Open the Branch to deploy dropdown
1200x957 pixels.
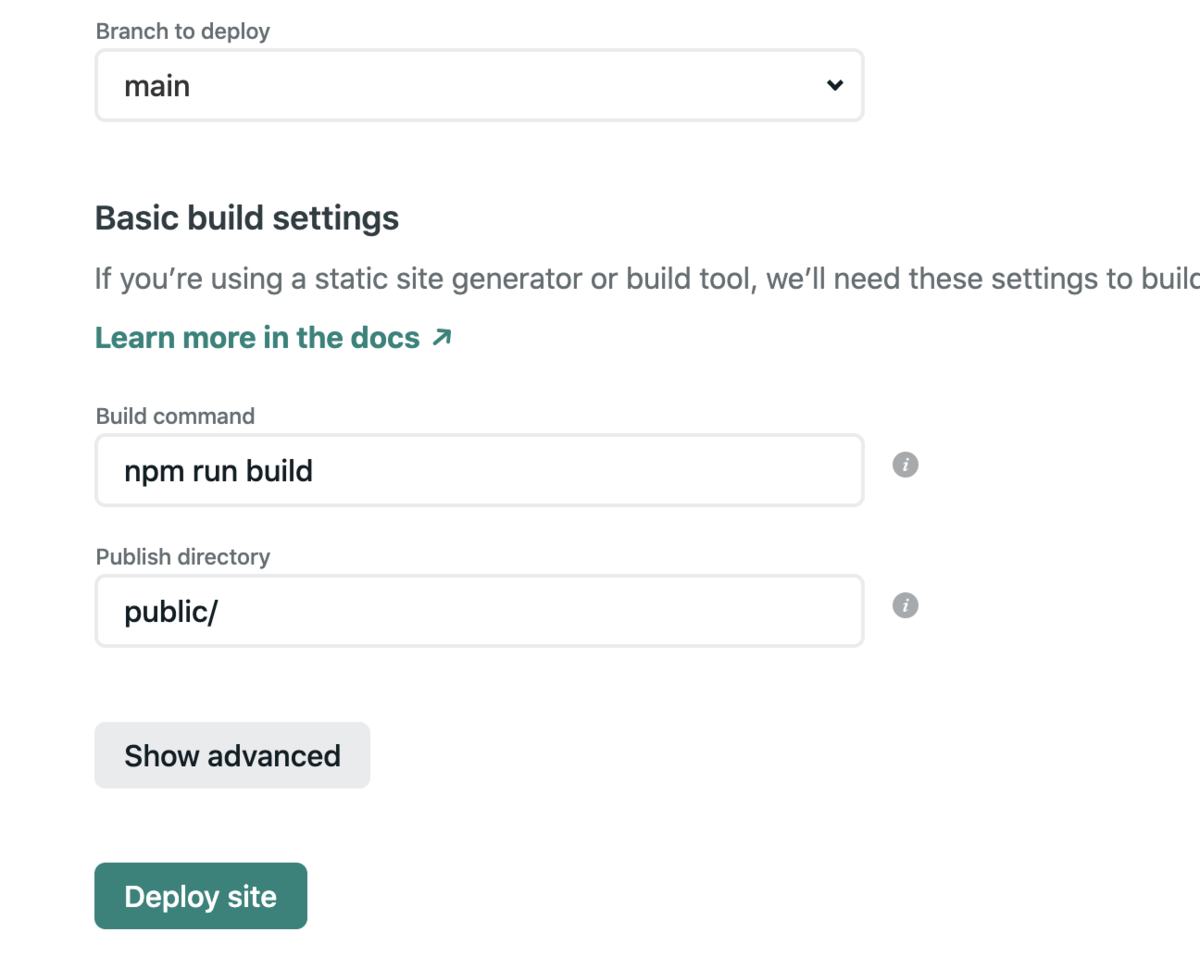(x=478, y=86)
